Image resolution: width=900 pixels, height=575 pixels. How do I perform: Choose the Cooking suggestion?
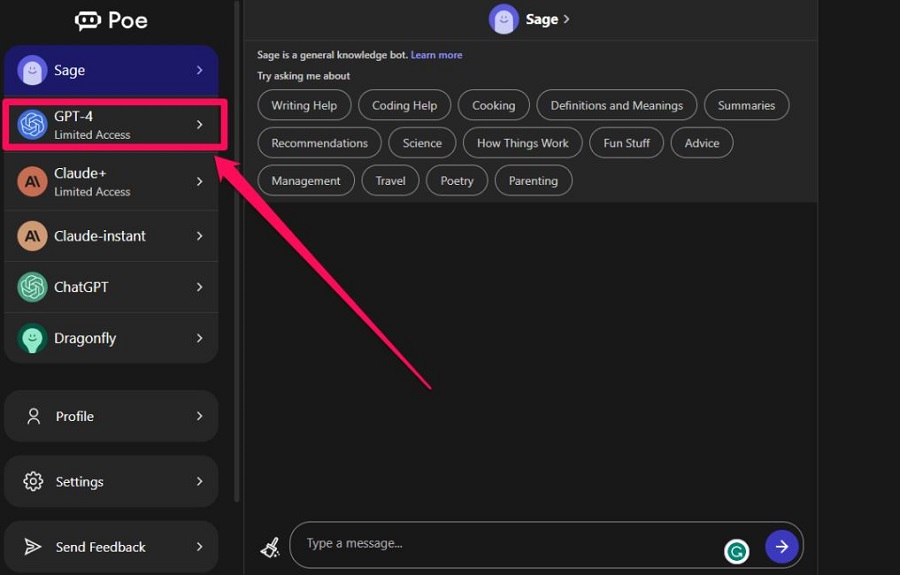tap(494, 105)
